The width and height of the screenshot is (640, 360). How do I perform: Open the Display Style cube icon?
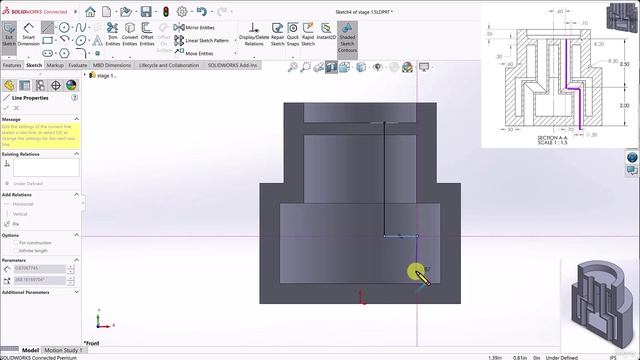pos(361,67)
